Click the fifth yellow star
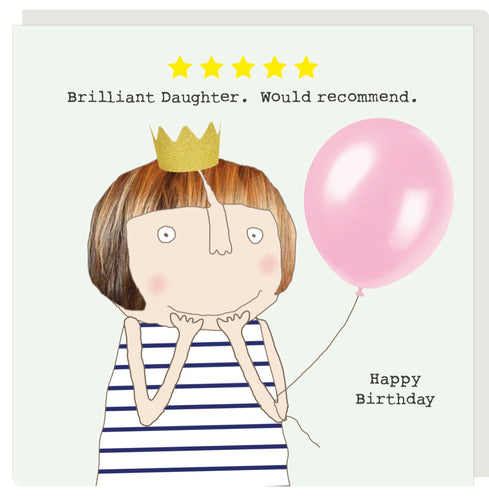This screenshot has width=489, height=500. [x=306, y=67]
